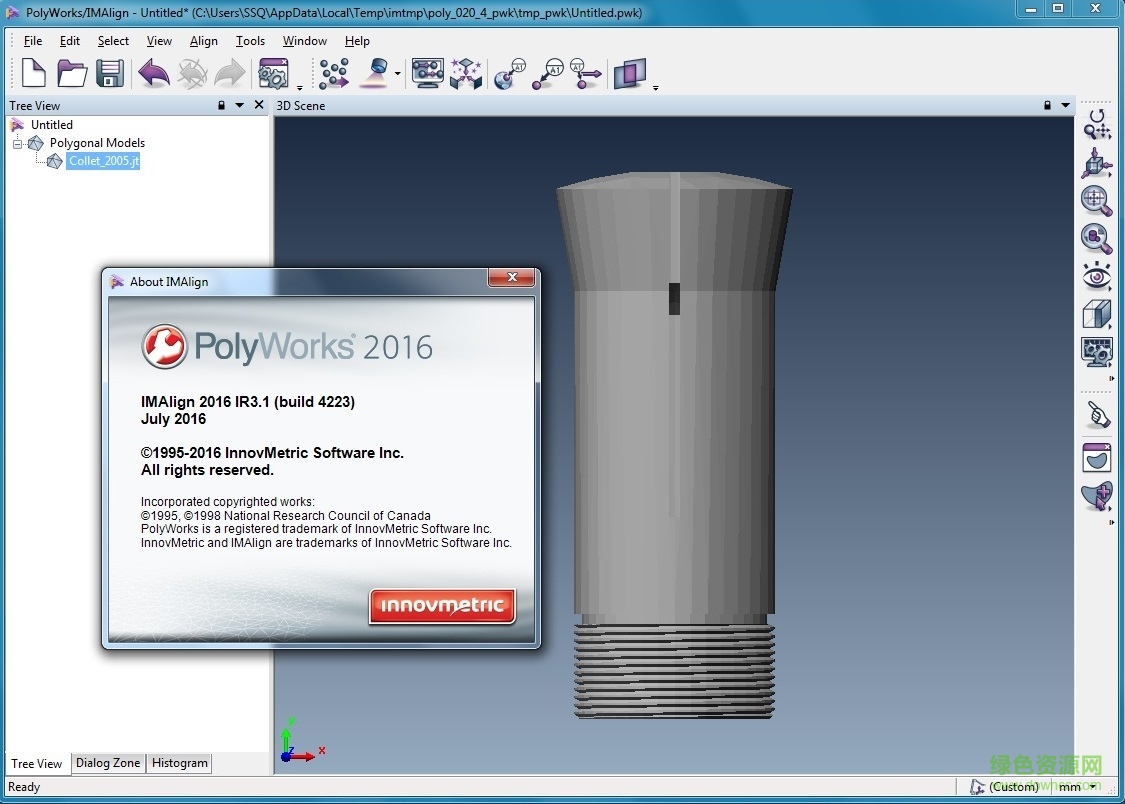Save the current project
Screen dimensions: 1125x804
point(110,73)
